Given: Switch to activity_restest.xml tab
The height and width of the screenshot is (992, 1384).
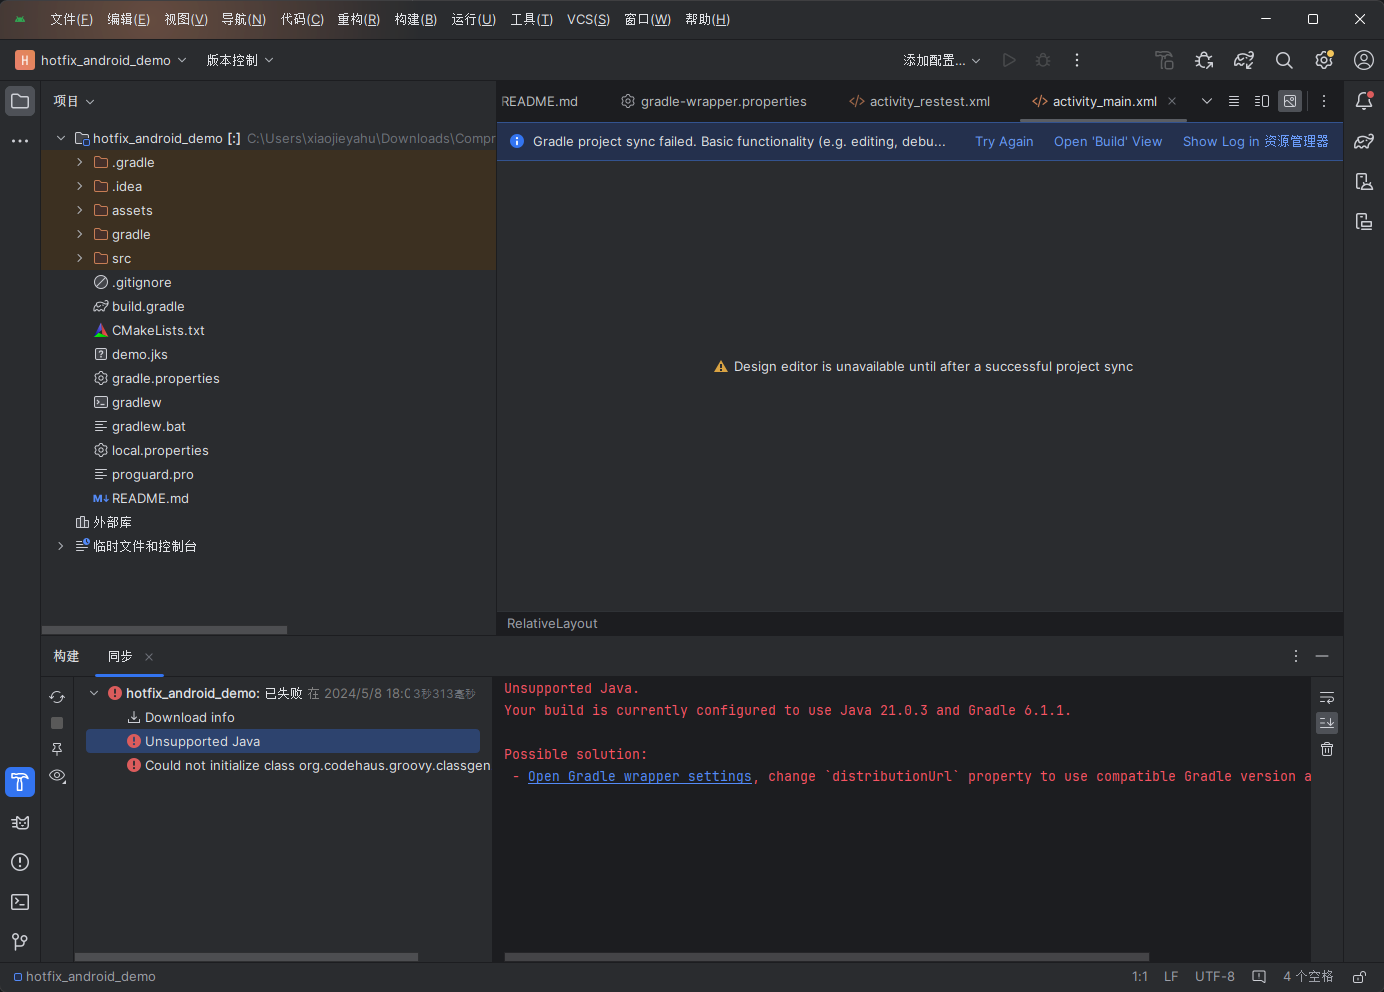Looking at the screenshot, I should pos(920,101).
